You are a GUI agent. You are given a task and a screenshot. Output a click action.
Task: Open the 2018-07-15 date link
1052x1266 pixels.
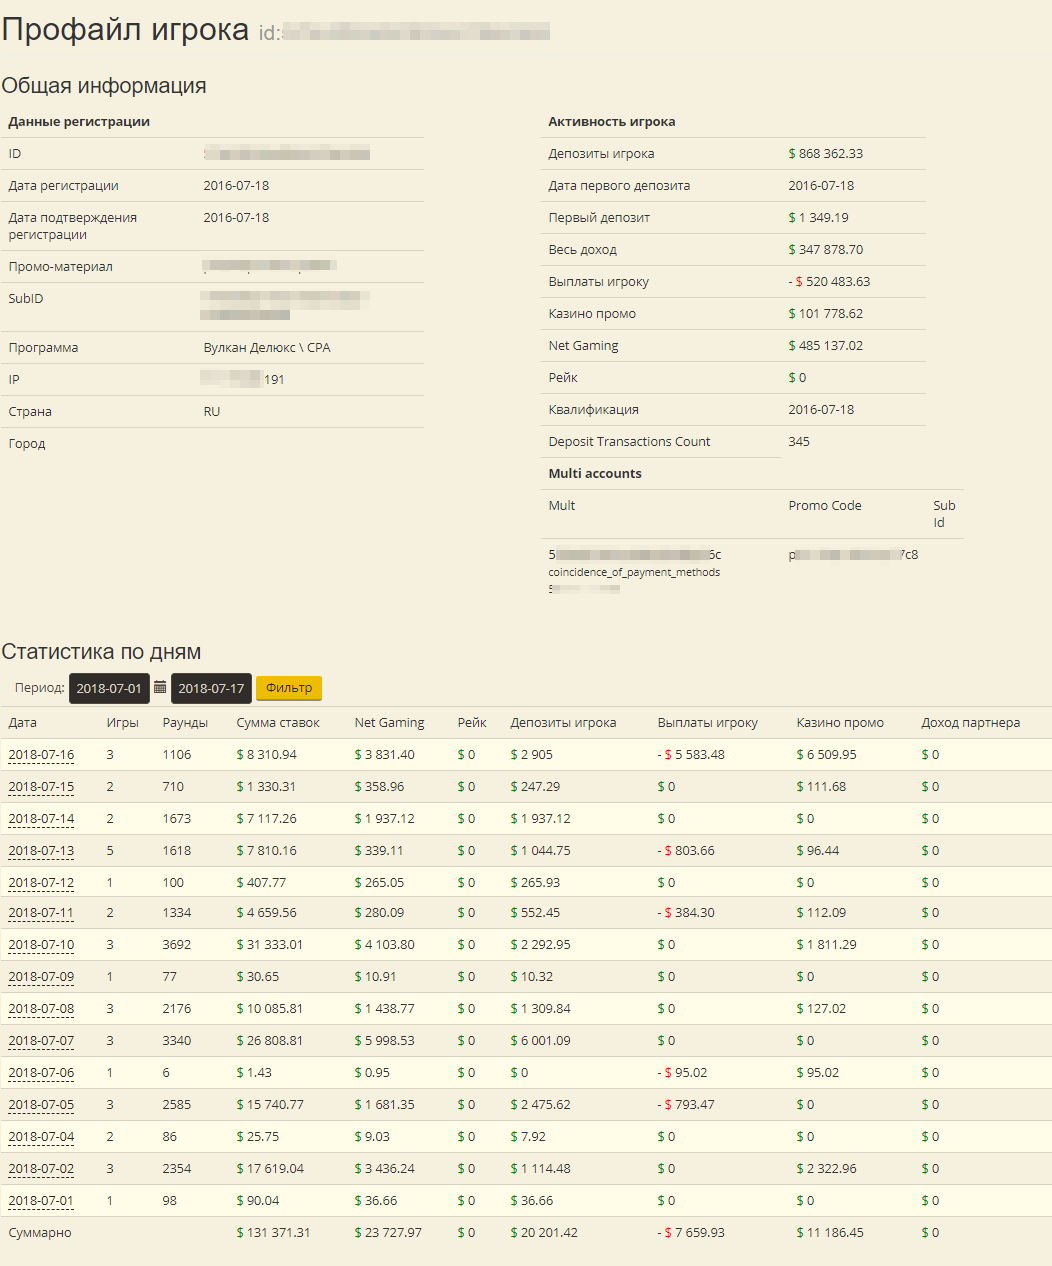point(41,787)
